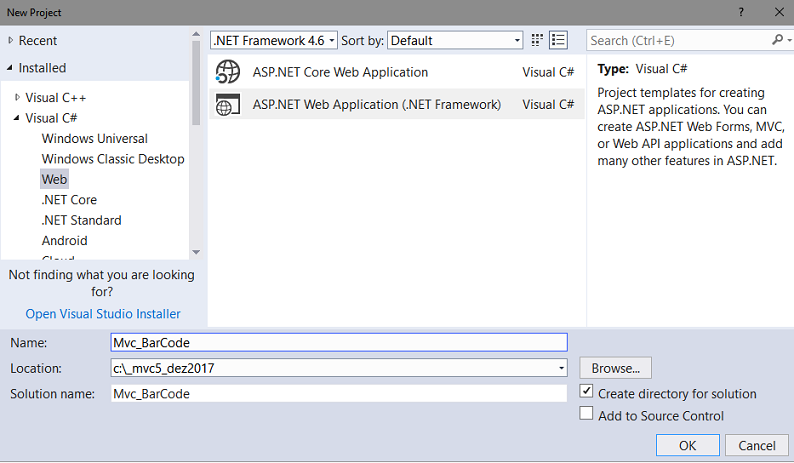Click the OK button
The width and height of the screenshot is (794, 463).
tap(688, 445)
